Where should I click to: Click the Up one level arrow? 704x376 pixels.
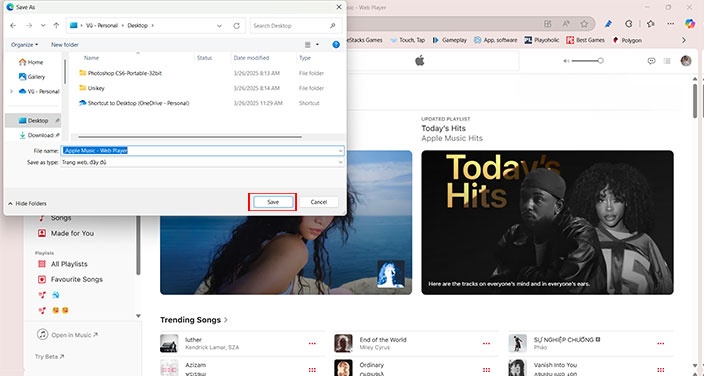point(56,26)
